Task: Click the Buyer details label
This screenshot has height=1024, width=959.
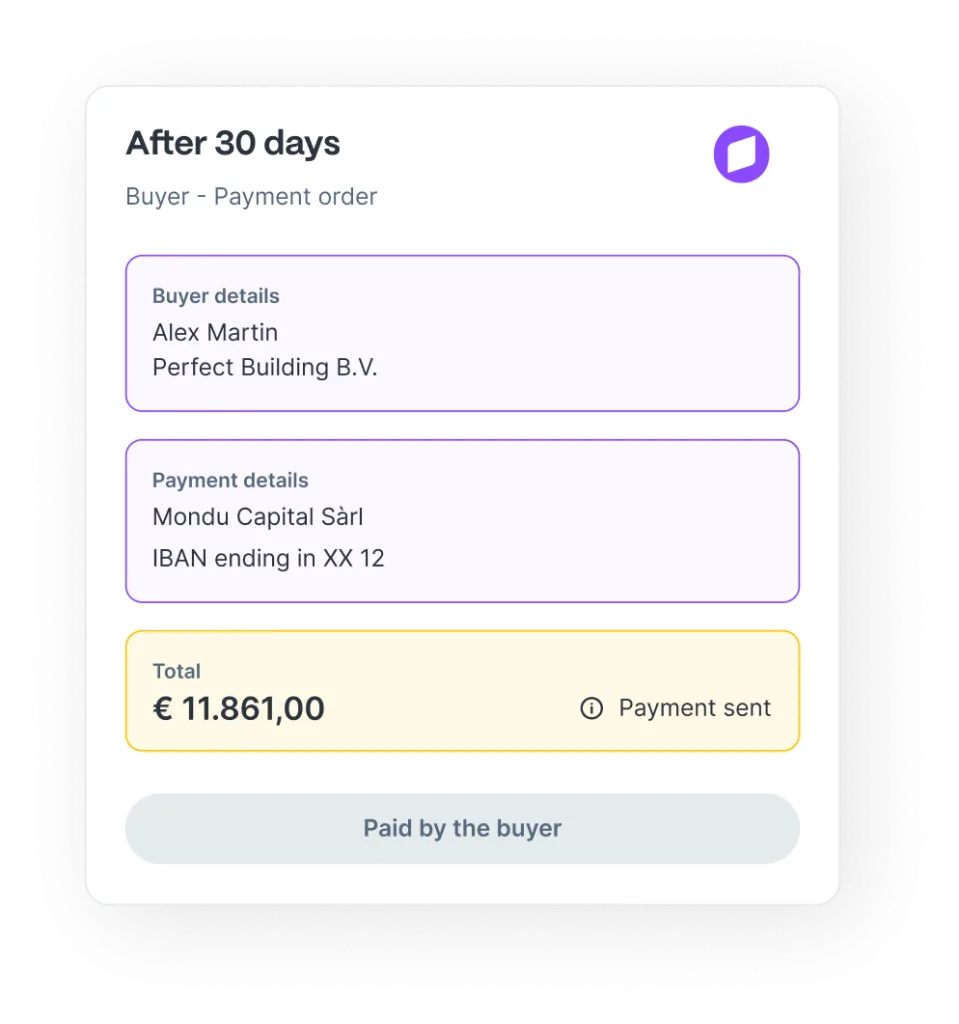Action: (216, 296)
